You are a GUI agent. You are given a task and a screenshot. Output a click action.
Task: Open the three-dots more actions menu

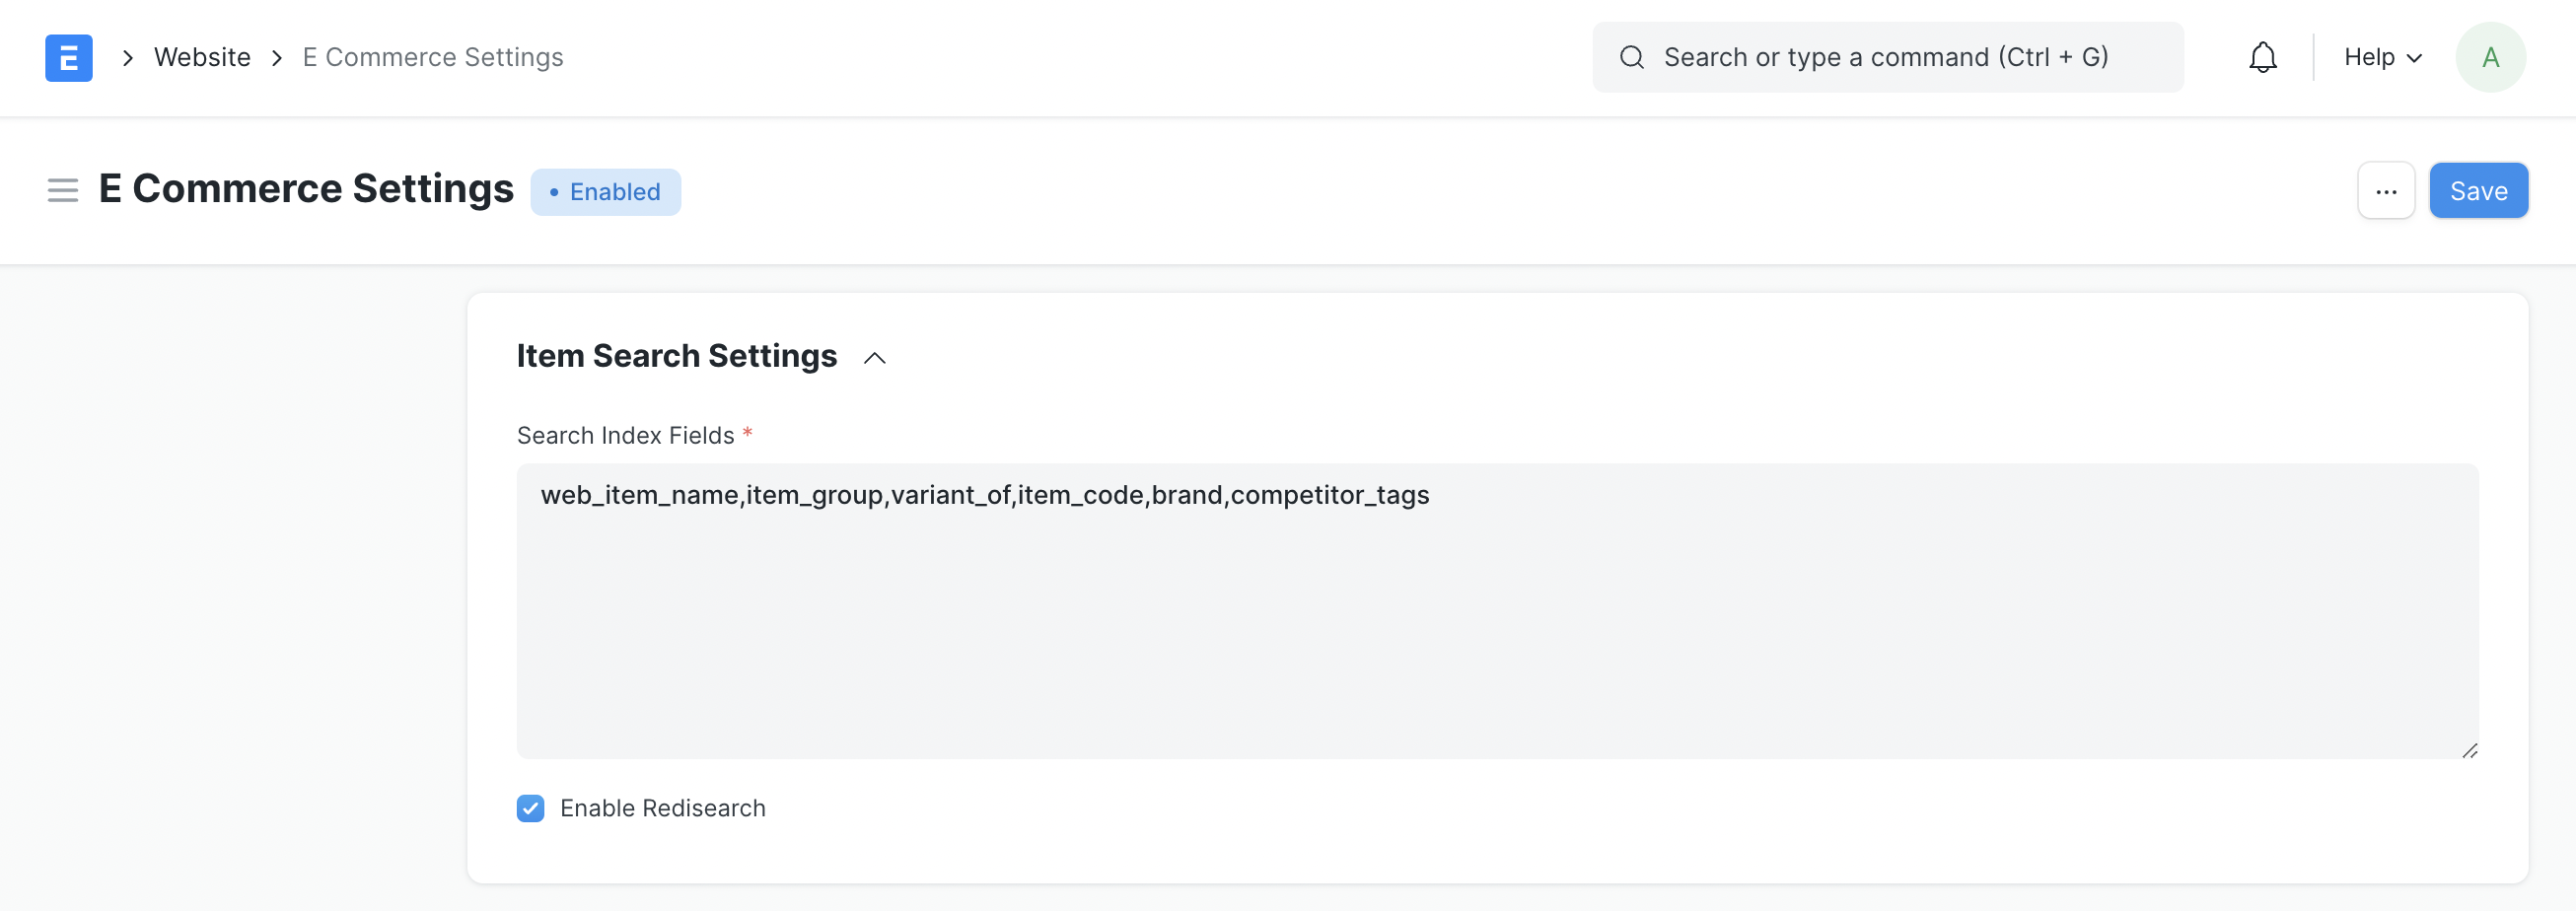coord(2385,191)
